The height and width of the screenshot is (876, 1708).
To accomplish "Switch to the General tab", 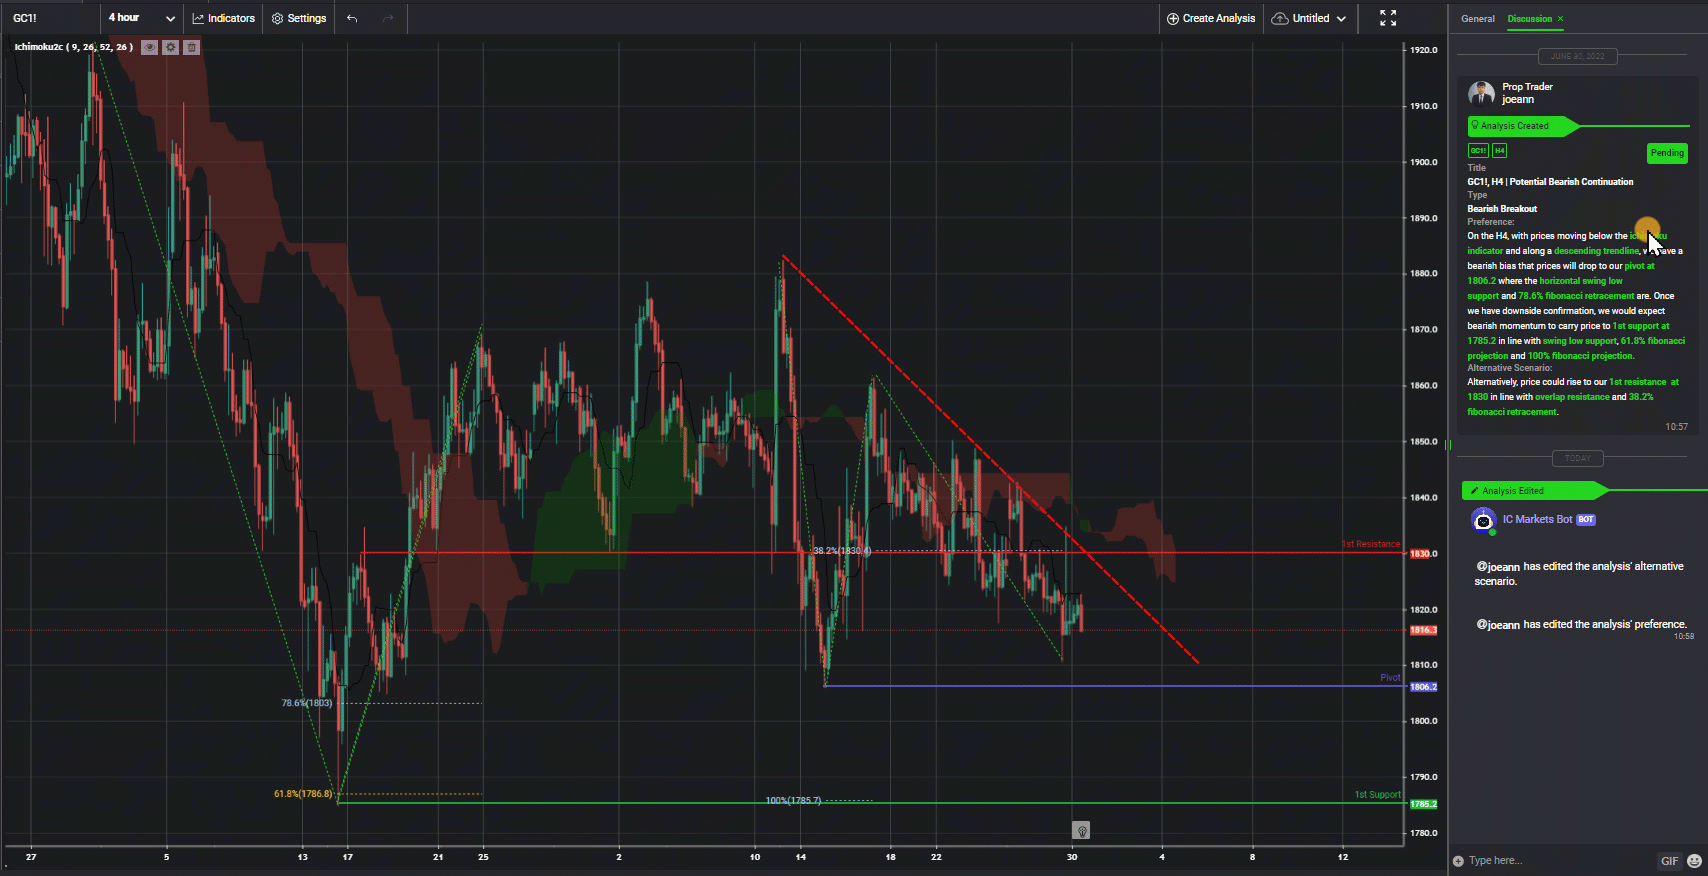I will click(1477, 19).
